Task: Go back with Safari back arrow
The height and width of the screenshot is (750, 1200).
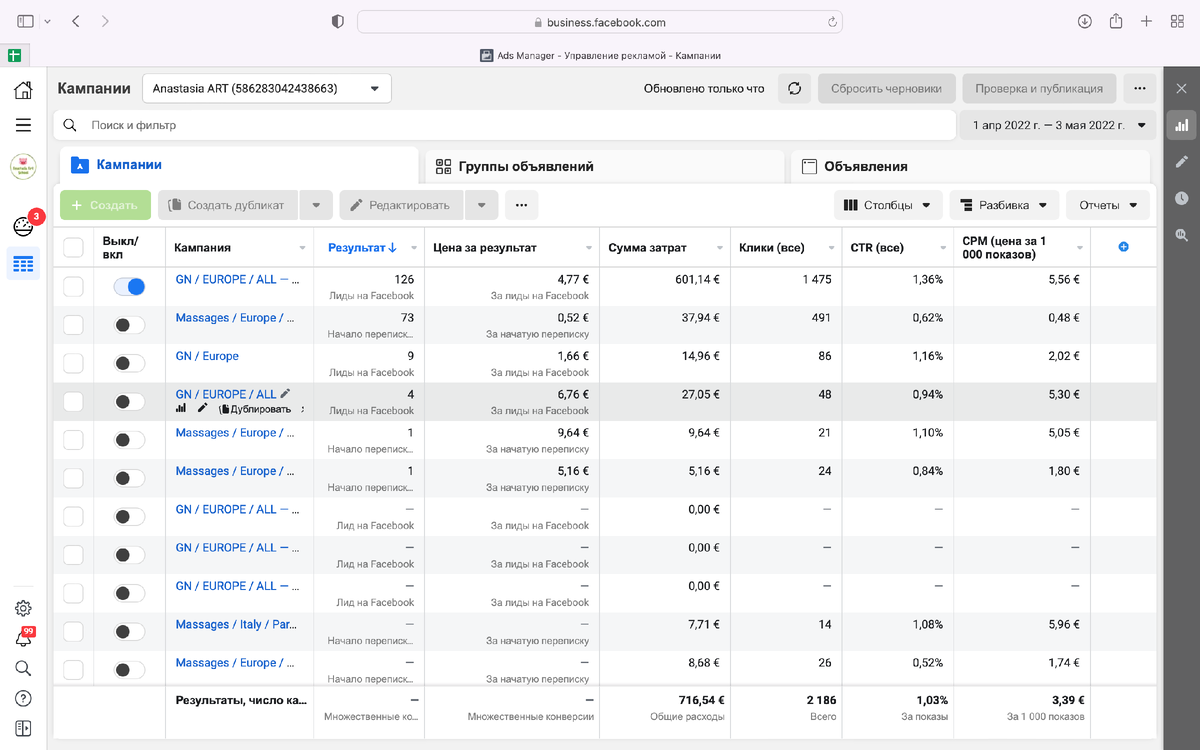Action: (76, 21)
